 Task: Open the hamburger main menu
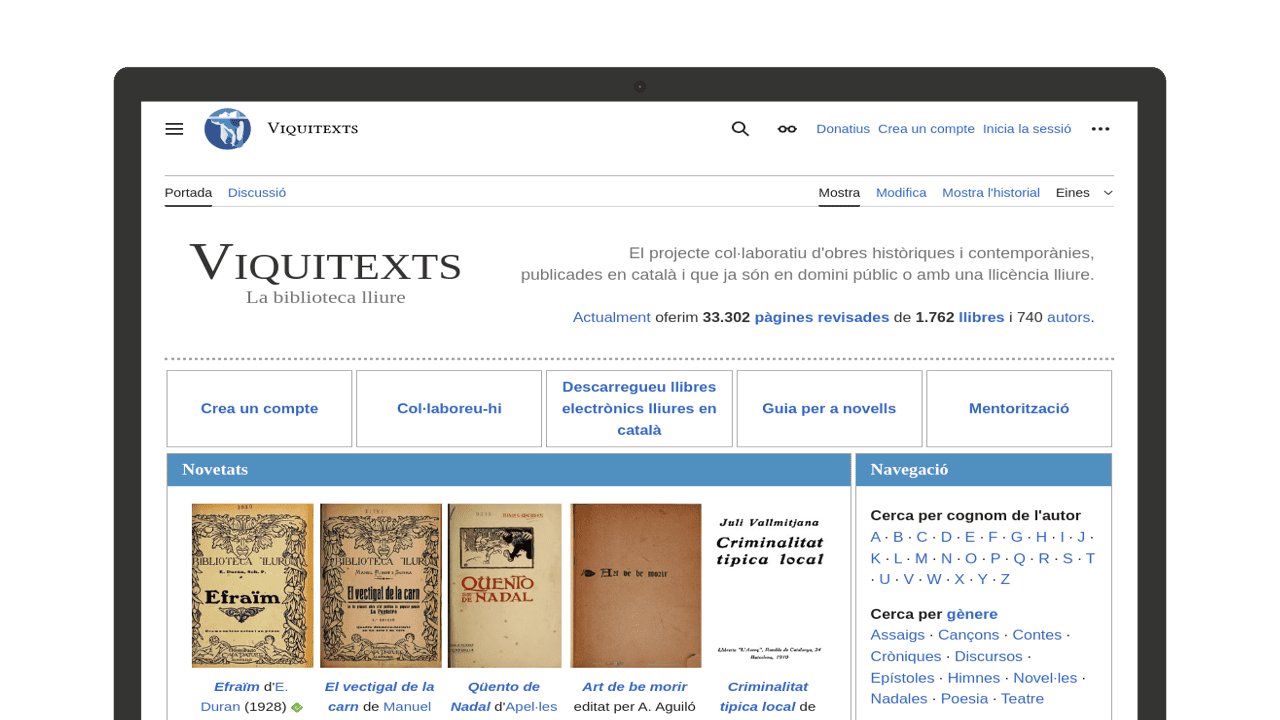click(x=174, y=129)
